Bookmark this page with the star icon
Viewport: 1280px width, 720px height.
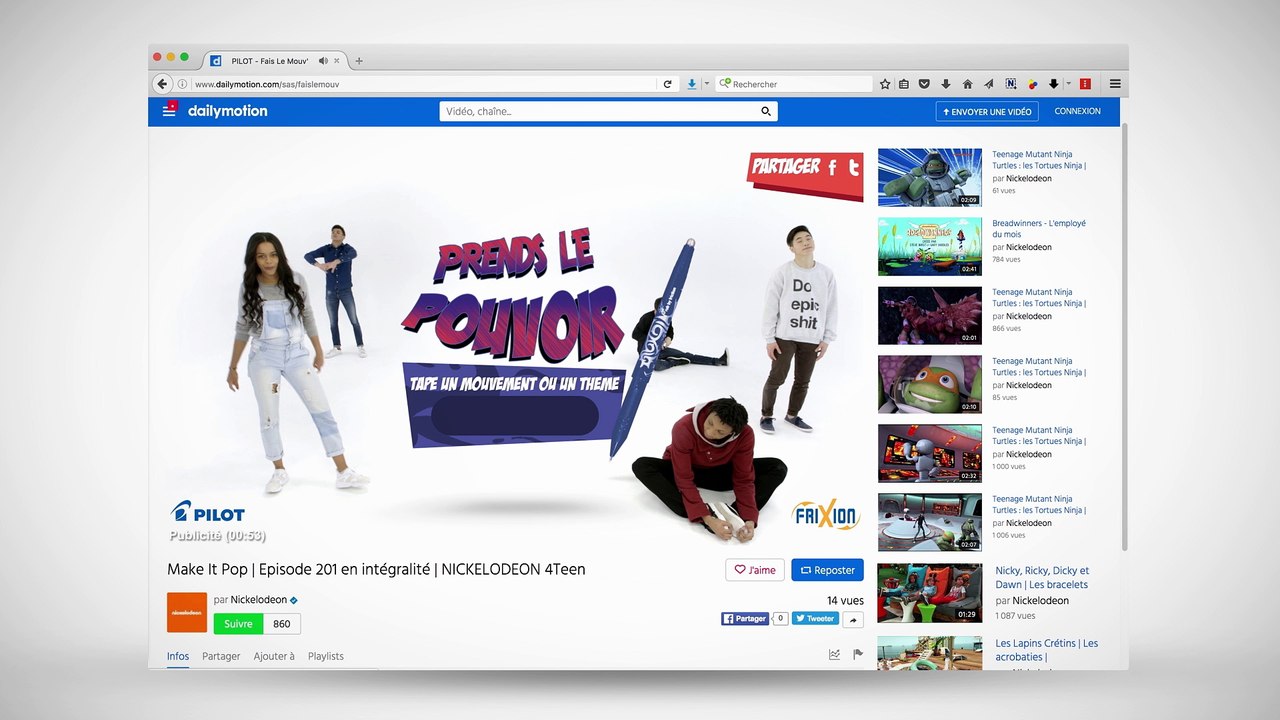885,84
